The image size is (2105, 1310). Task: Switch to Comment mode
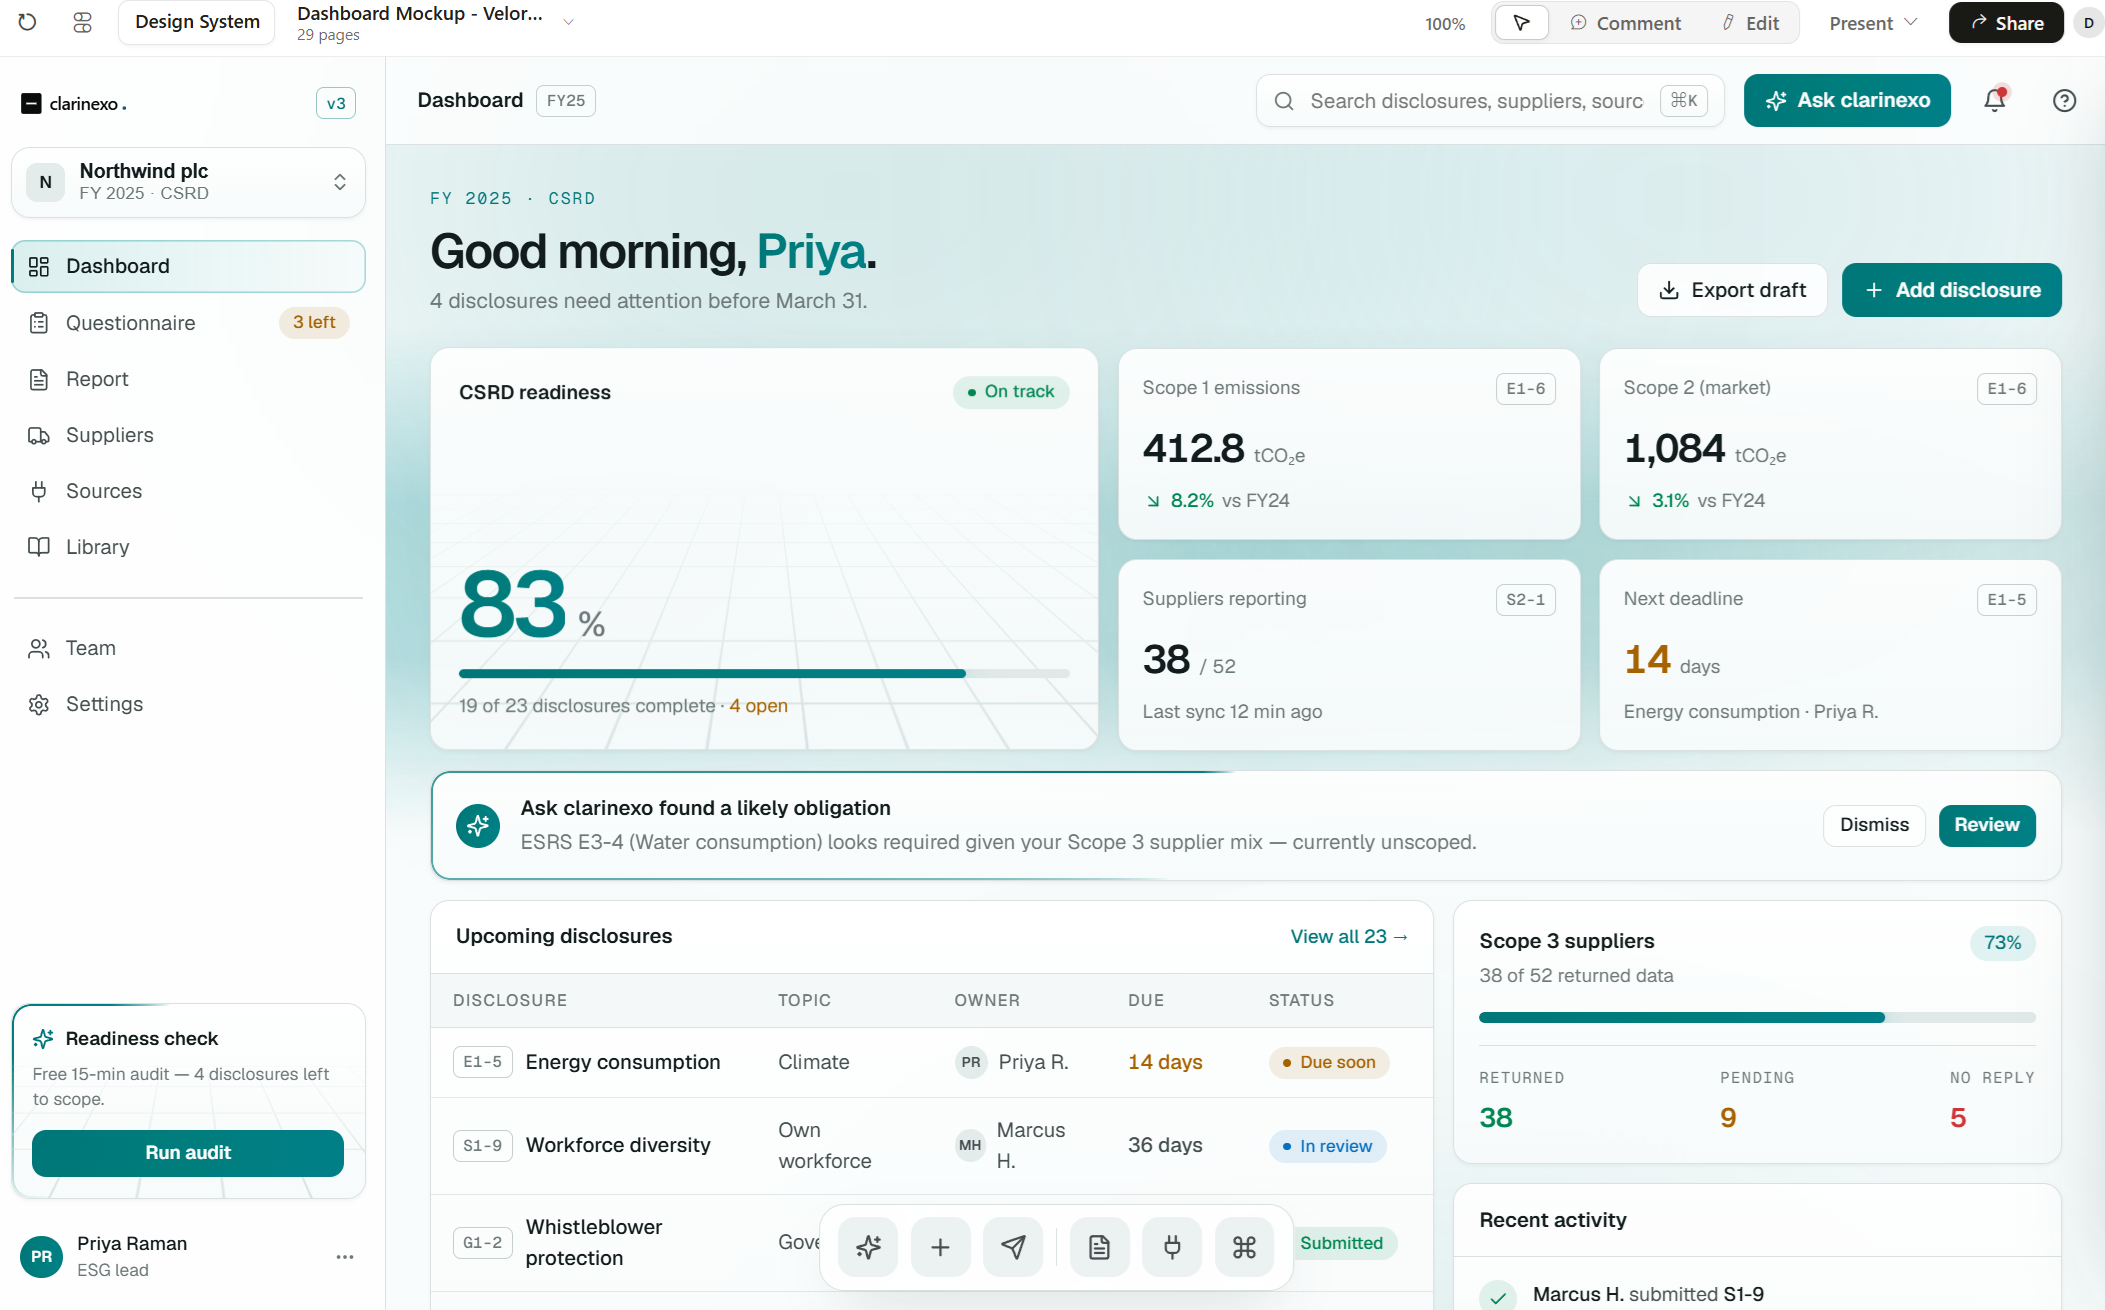coord(1626,23)
